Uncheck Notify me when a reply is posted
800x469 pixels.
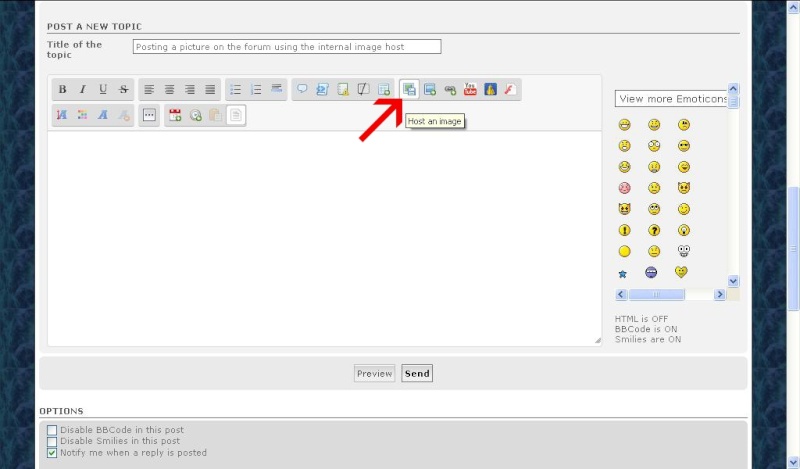point(52,453)
